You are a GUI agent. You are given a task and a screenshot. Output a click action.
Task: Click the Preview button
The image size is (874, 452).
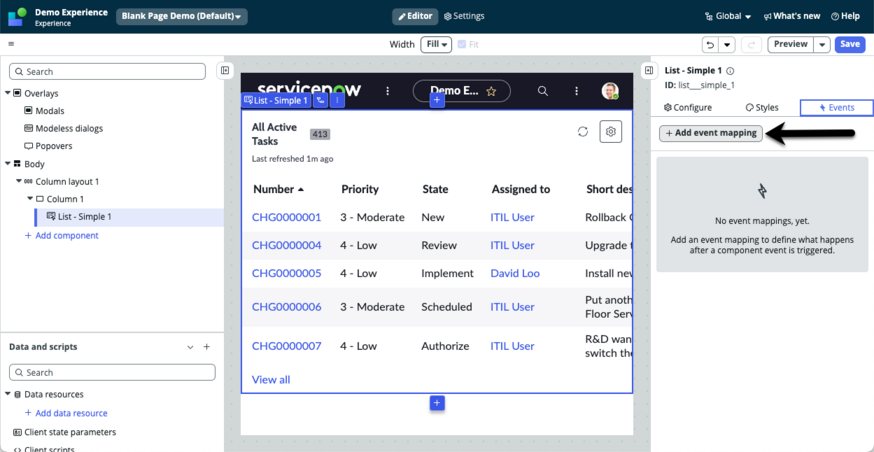coord(790,45)
